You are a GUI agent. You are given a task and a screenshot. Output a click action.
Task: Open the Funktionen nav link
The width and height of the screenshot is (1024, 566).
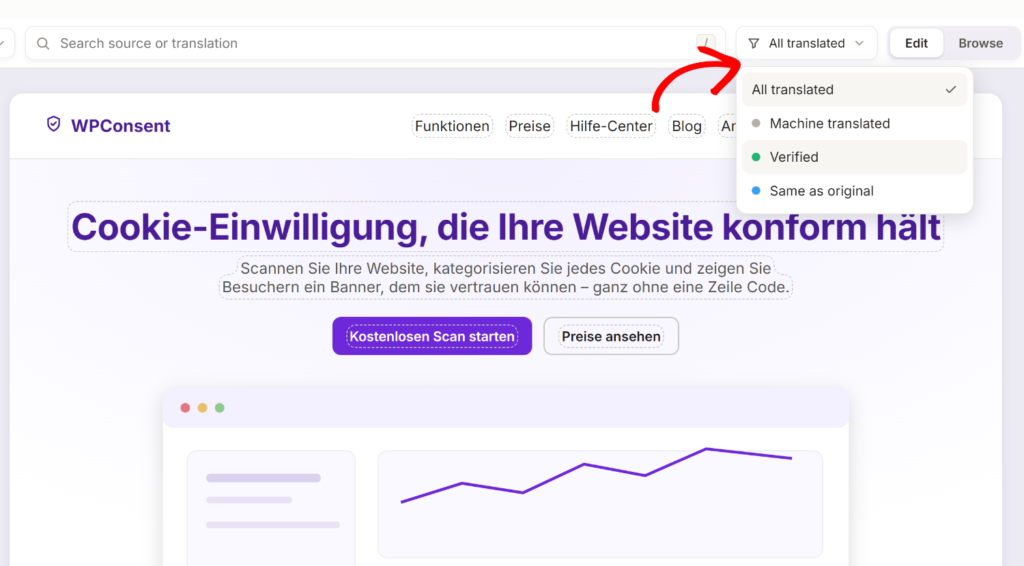[x=452, y=126]
